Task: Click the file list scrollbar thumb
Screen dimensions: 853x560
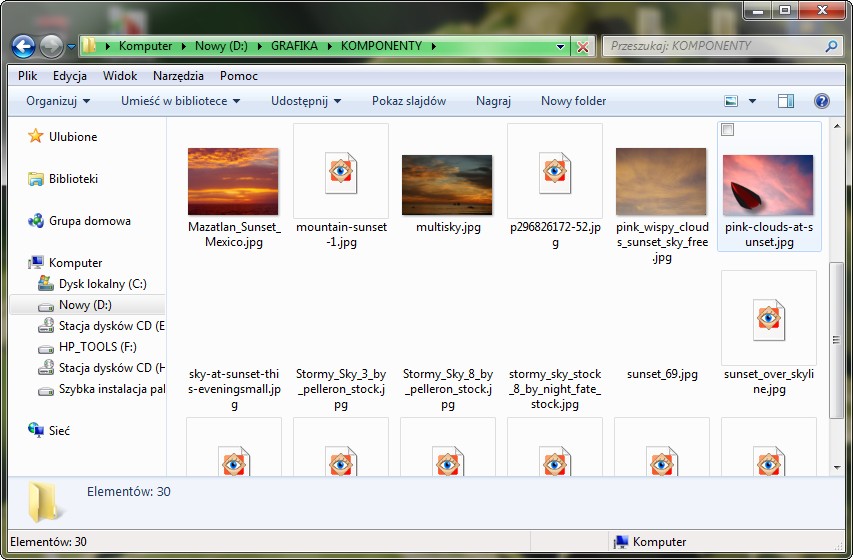Action: [837, 340]
